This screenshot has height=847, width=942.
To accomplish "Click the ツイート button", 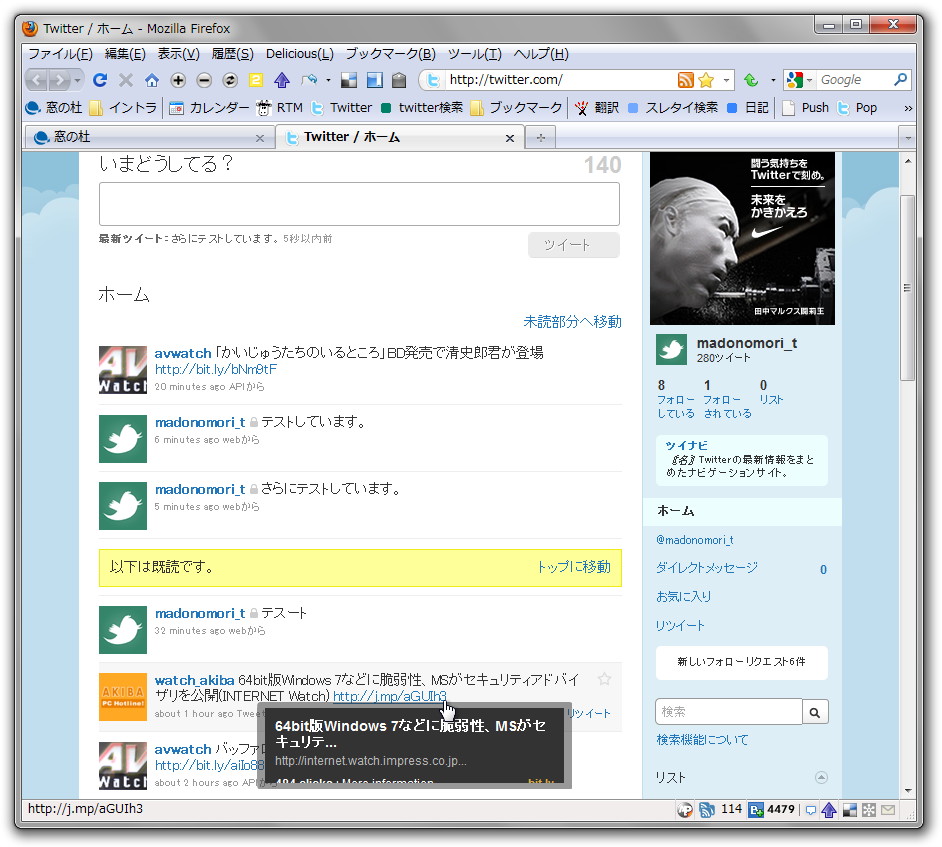I will 573,244.
